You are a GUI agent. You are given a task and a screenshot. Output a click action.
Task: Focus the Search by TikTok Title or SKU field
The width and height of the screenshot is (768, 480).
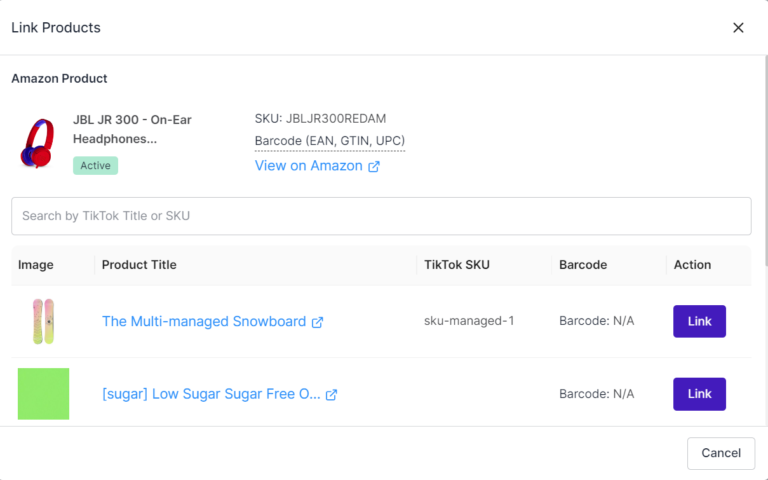[x=381, y=216]
